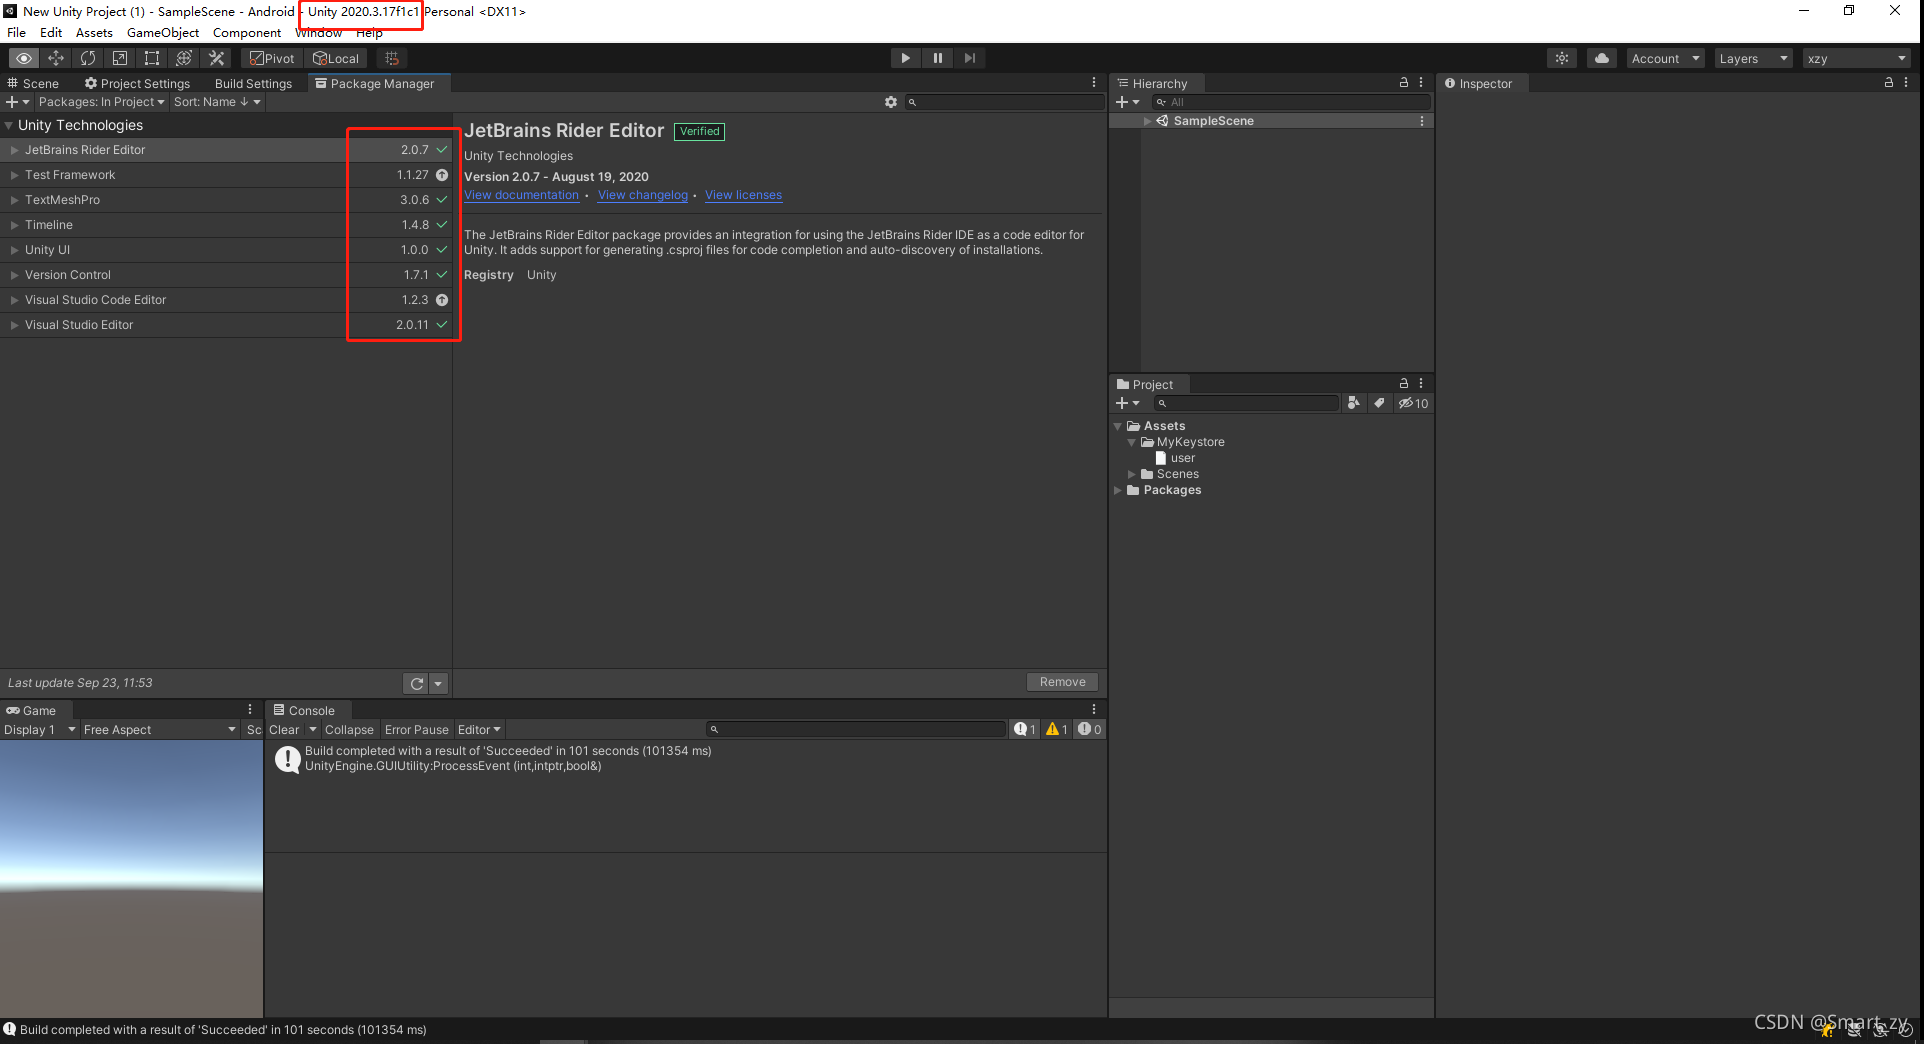The image size is (1924, 1044).
Task: Lock the Inspector panel
Action: [1889, 83]
